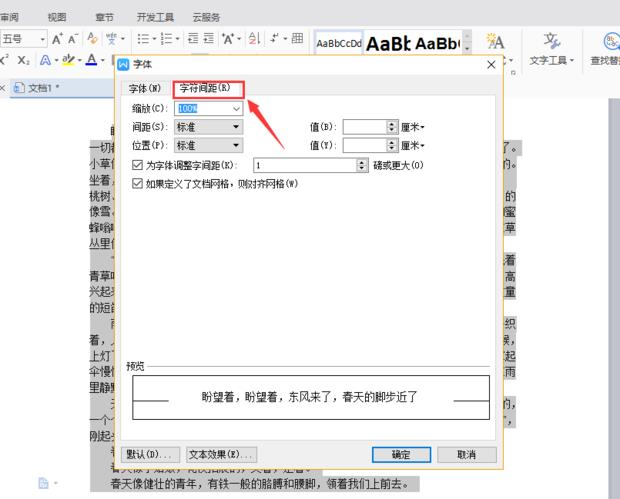Expand the highlight color dropdown arrow
620x499 pixels.
pos(79,60)
